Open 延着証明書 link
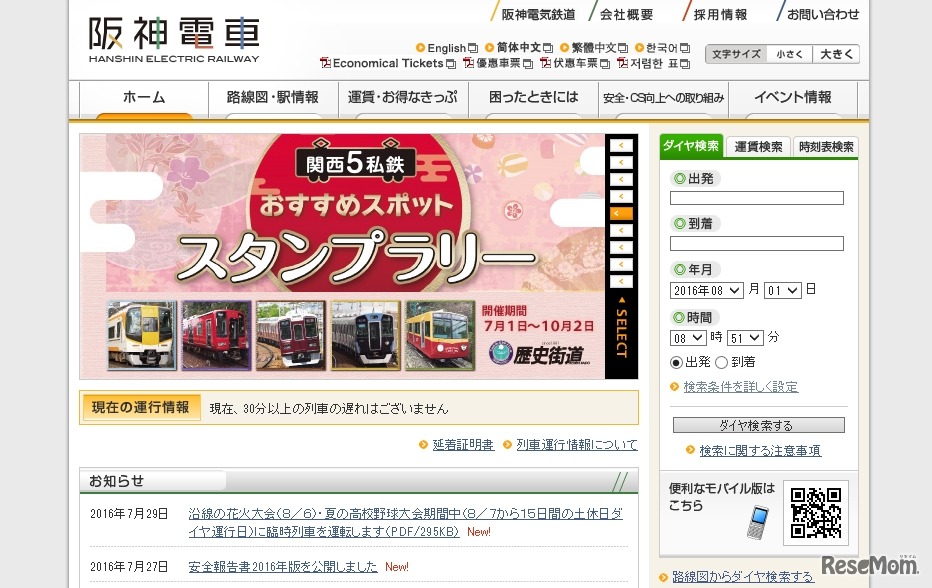Image resolution: width=932 pixels, height=588 pixels. point(463,445)
